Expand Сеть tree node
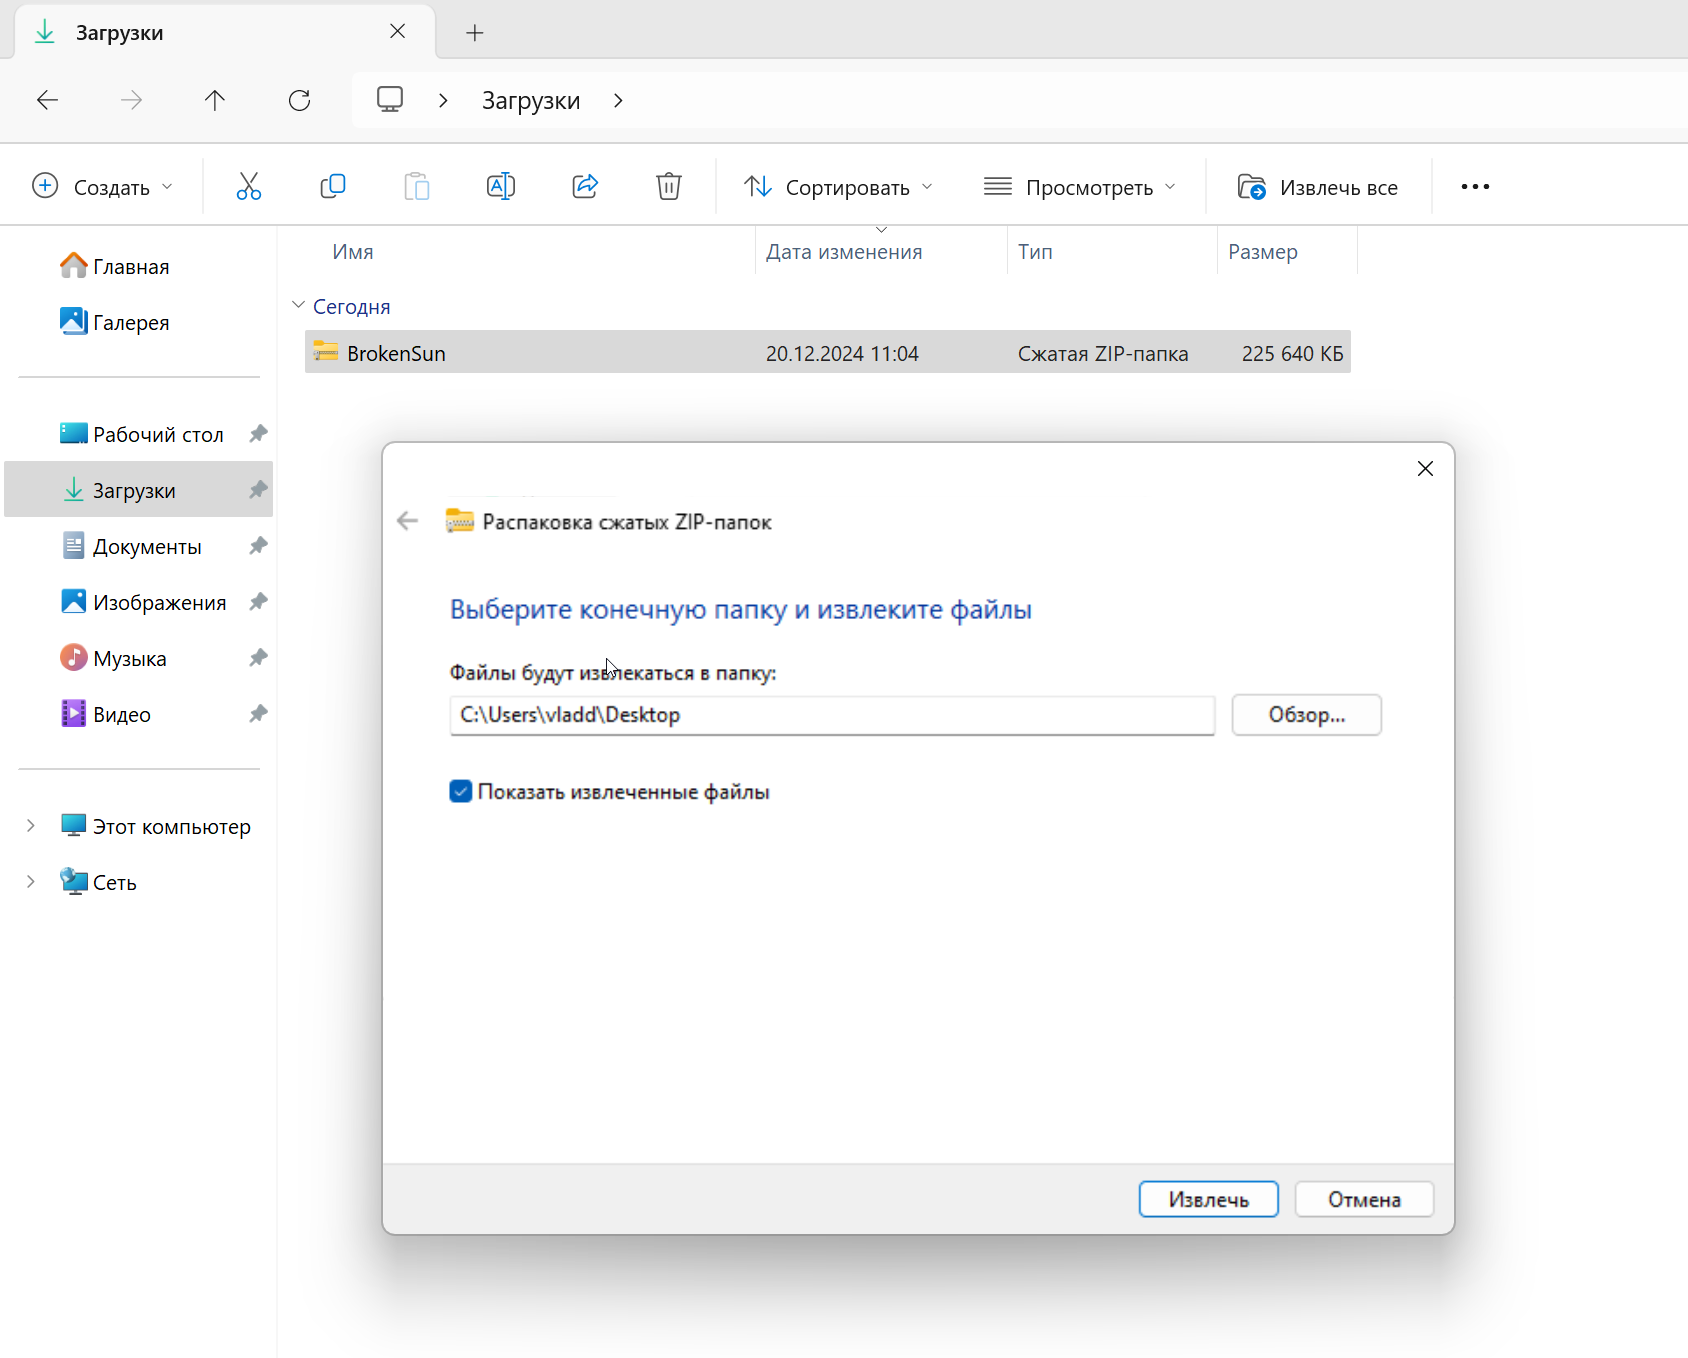The height and width of the screenshot is (1358, 1688). click(31, 882)
